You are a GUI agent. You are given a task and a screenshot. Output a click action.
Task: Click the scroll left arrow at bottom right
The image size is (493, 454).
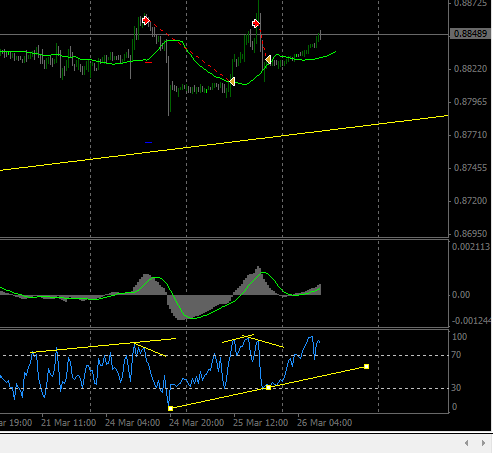[467, 443]
